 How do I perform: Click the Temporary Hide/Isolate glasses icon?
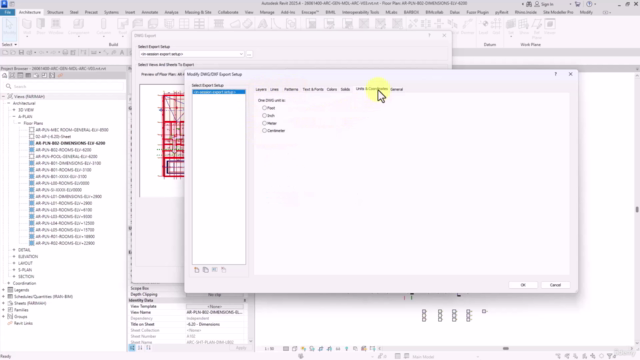point(338,349)
